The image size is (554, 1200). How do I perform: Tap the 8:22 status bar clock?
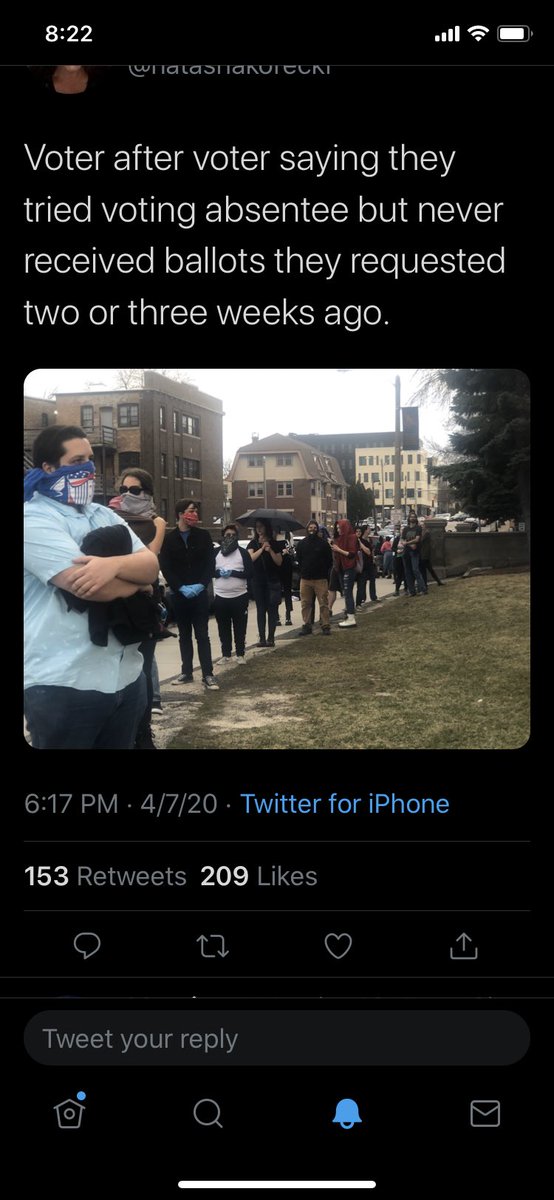[x=69, y=33]
